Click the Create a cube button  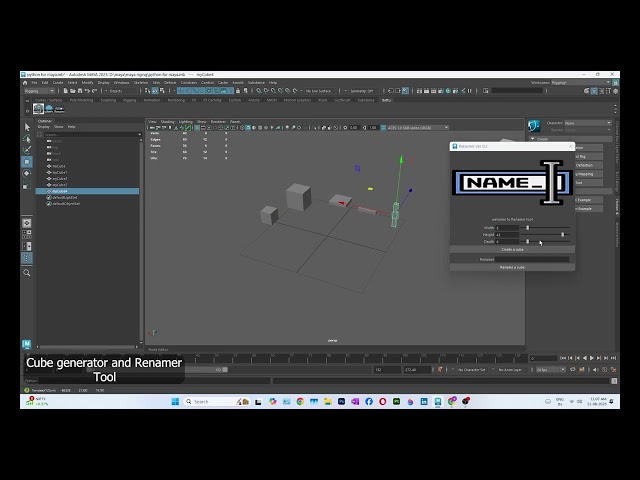[512, 249]
